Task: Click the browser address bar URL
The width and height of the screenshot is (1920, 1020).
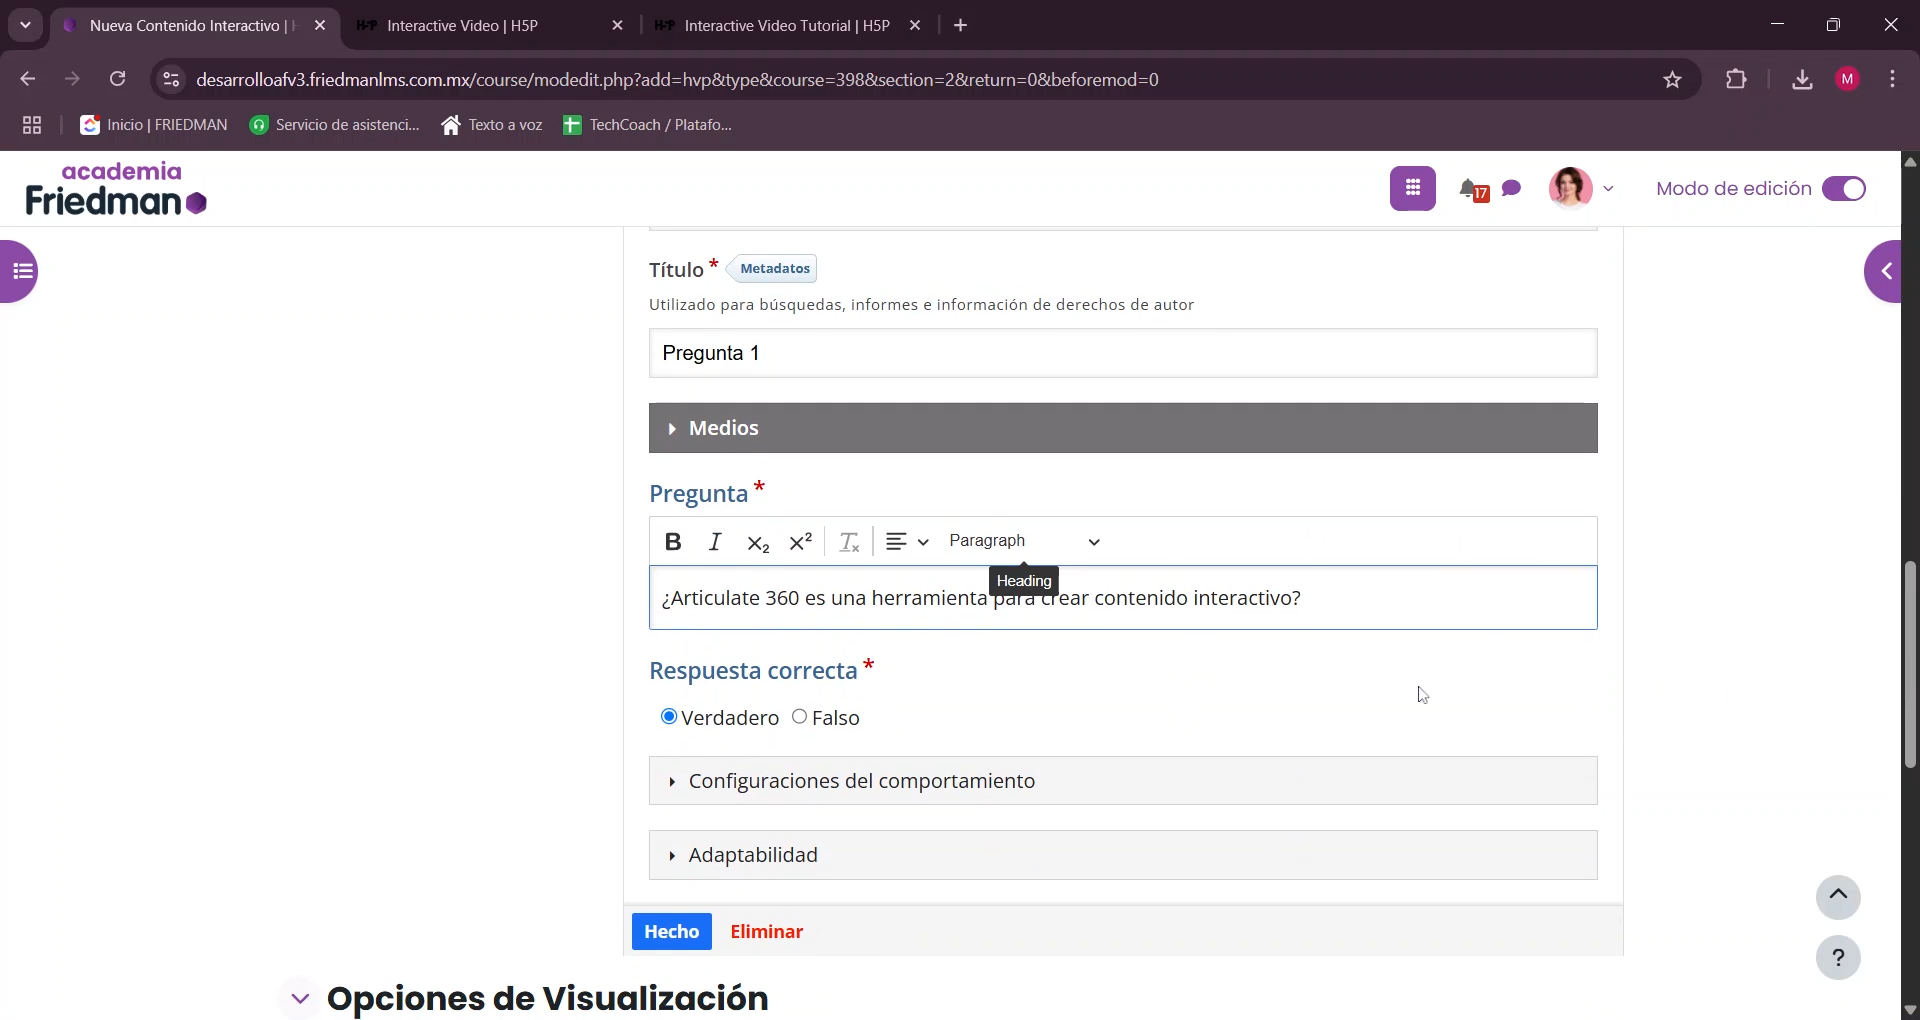Action: point(678,80)
